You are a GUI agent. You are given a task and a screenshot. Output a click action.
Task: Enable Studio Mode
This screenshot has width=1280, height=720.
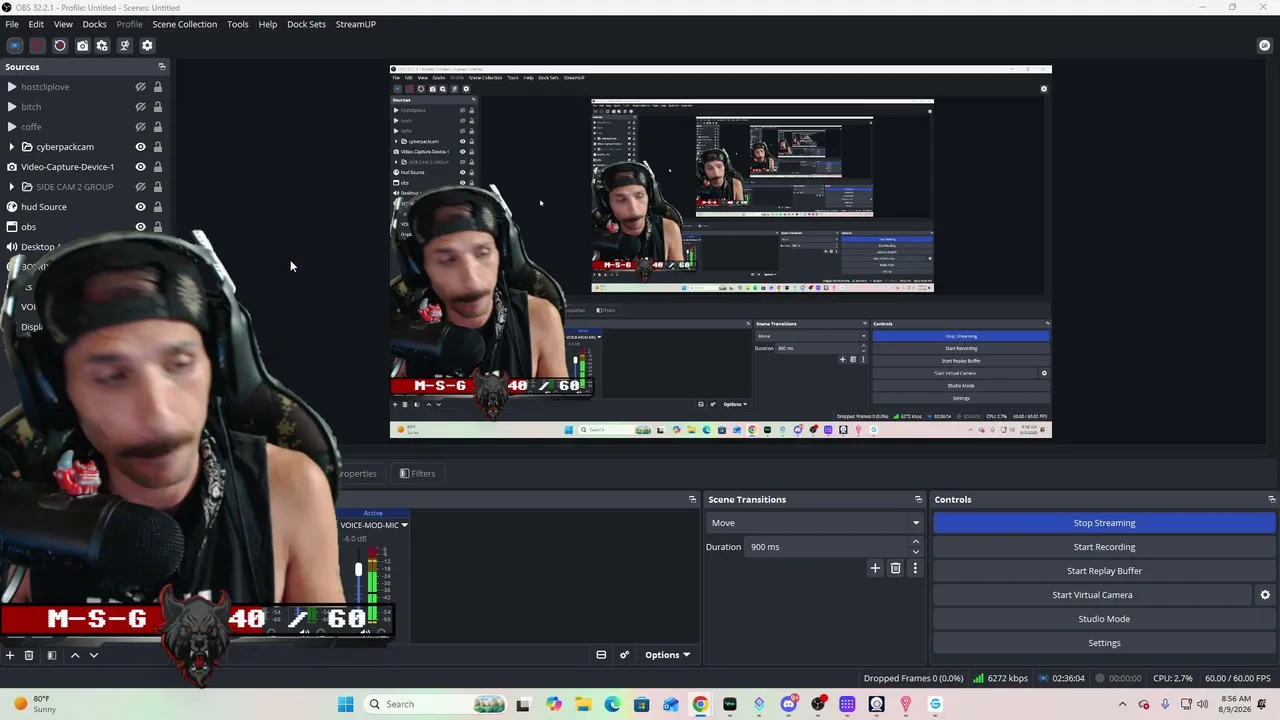tap(1104, 619)
